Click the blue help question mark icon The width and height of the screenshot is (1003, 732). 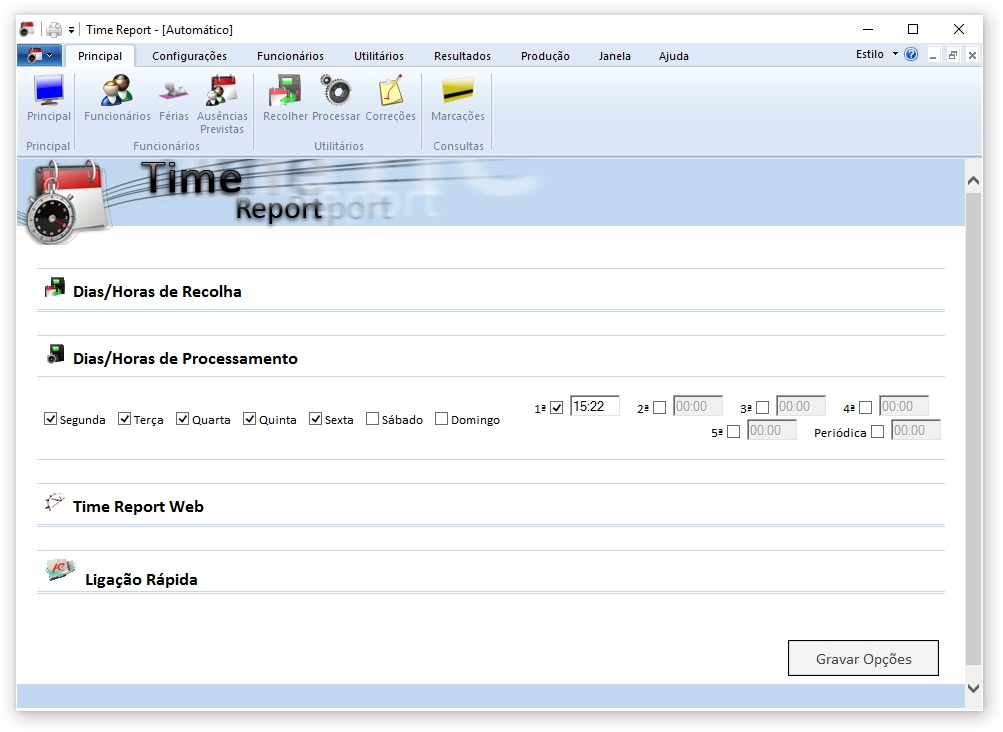(911, 54)
